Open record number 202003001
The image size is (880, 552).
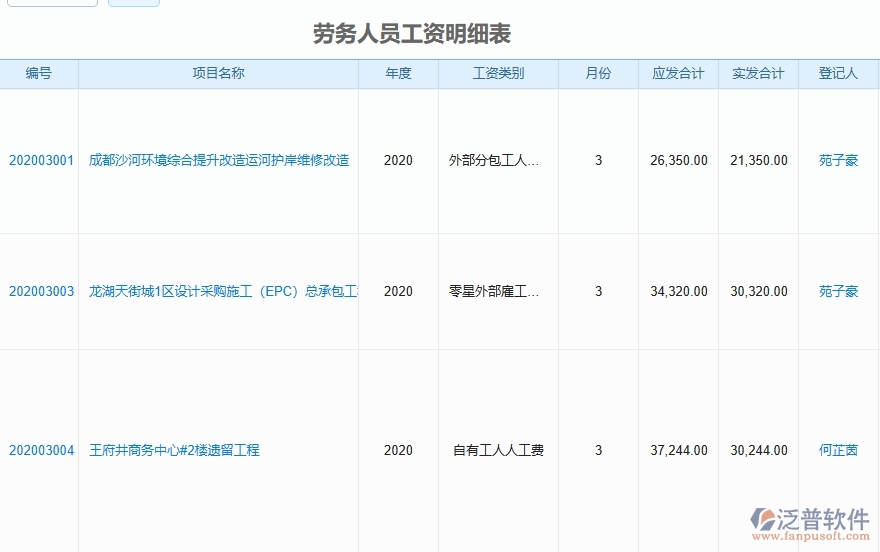point(41,160)
